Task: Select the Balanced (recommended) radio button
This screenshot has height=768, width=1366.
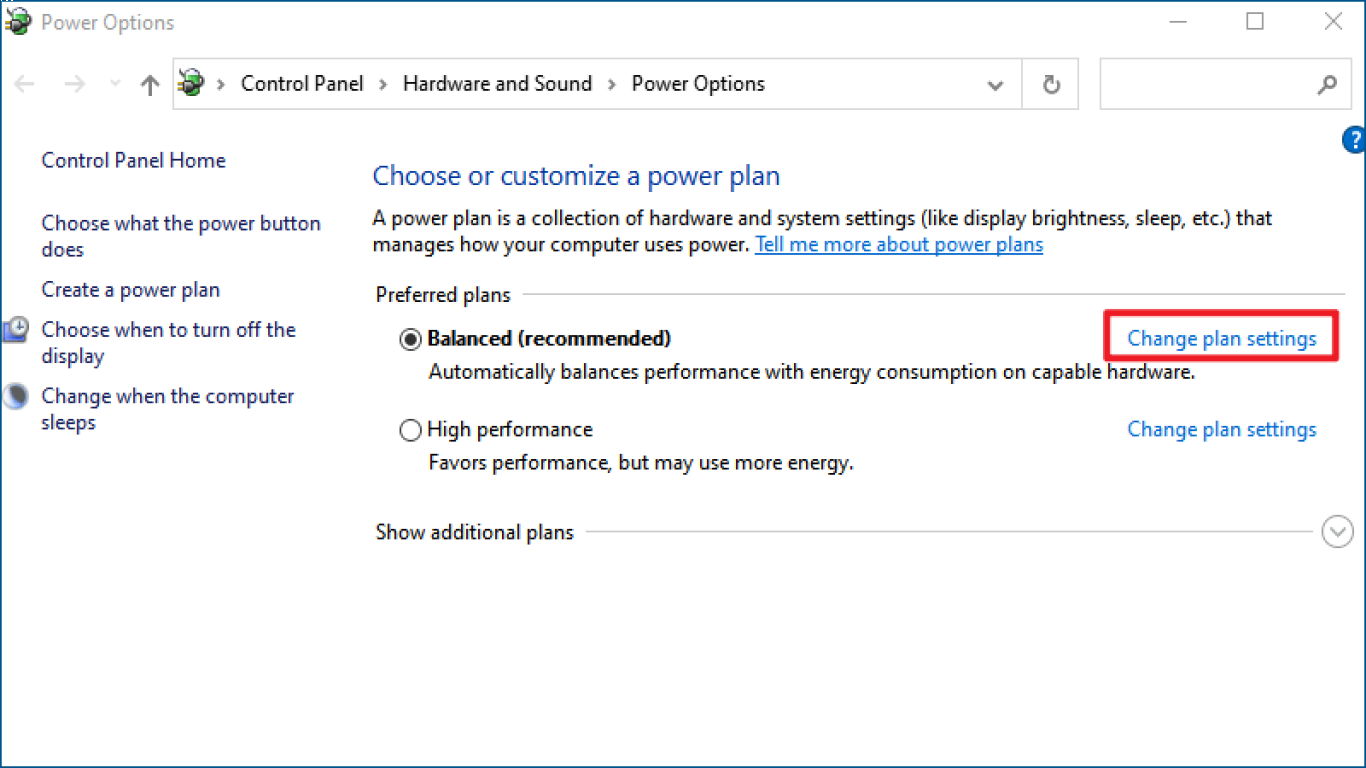Action: pos(410,340)
